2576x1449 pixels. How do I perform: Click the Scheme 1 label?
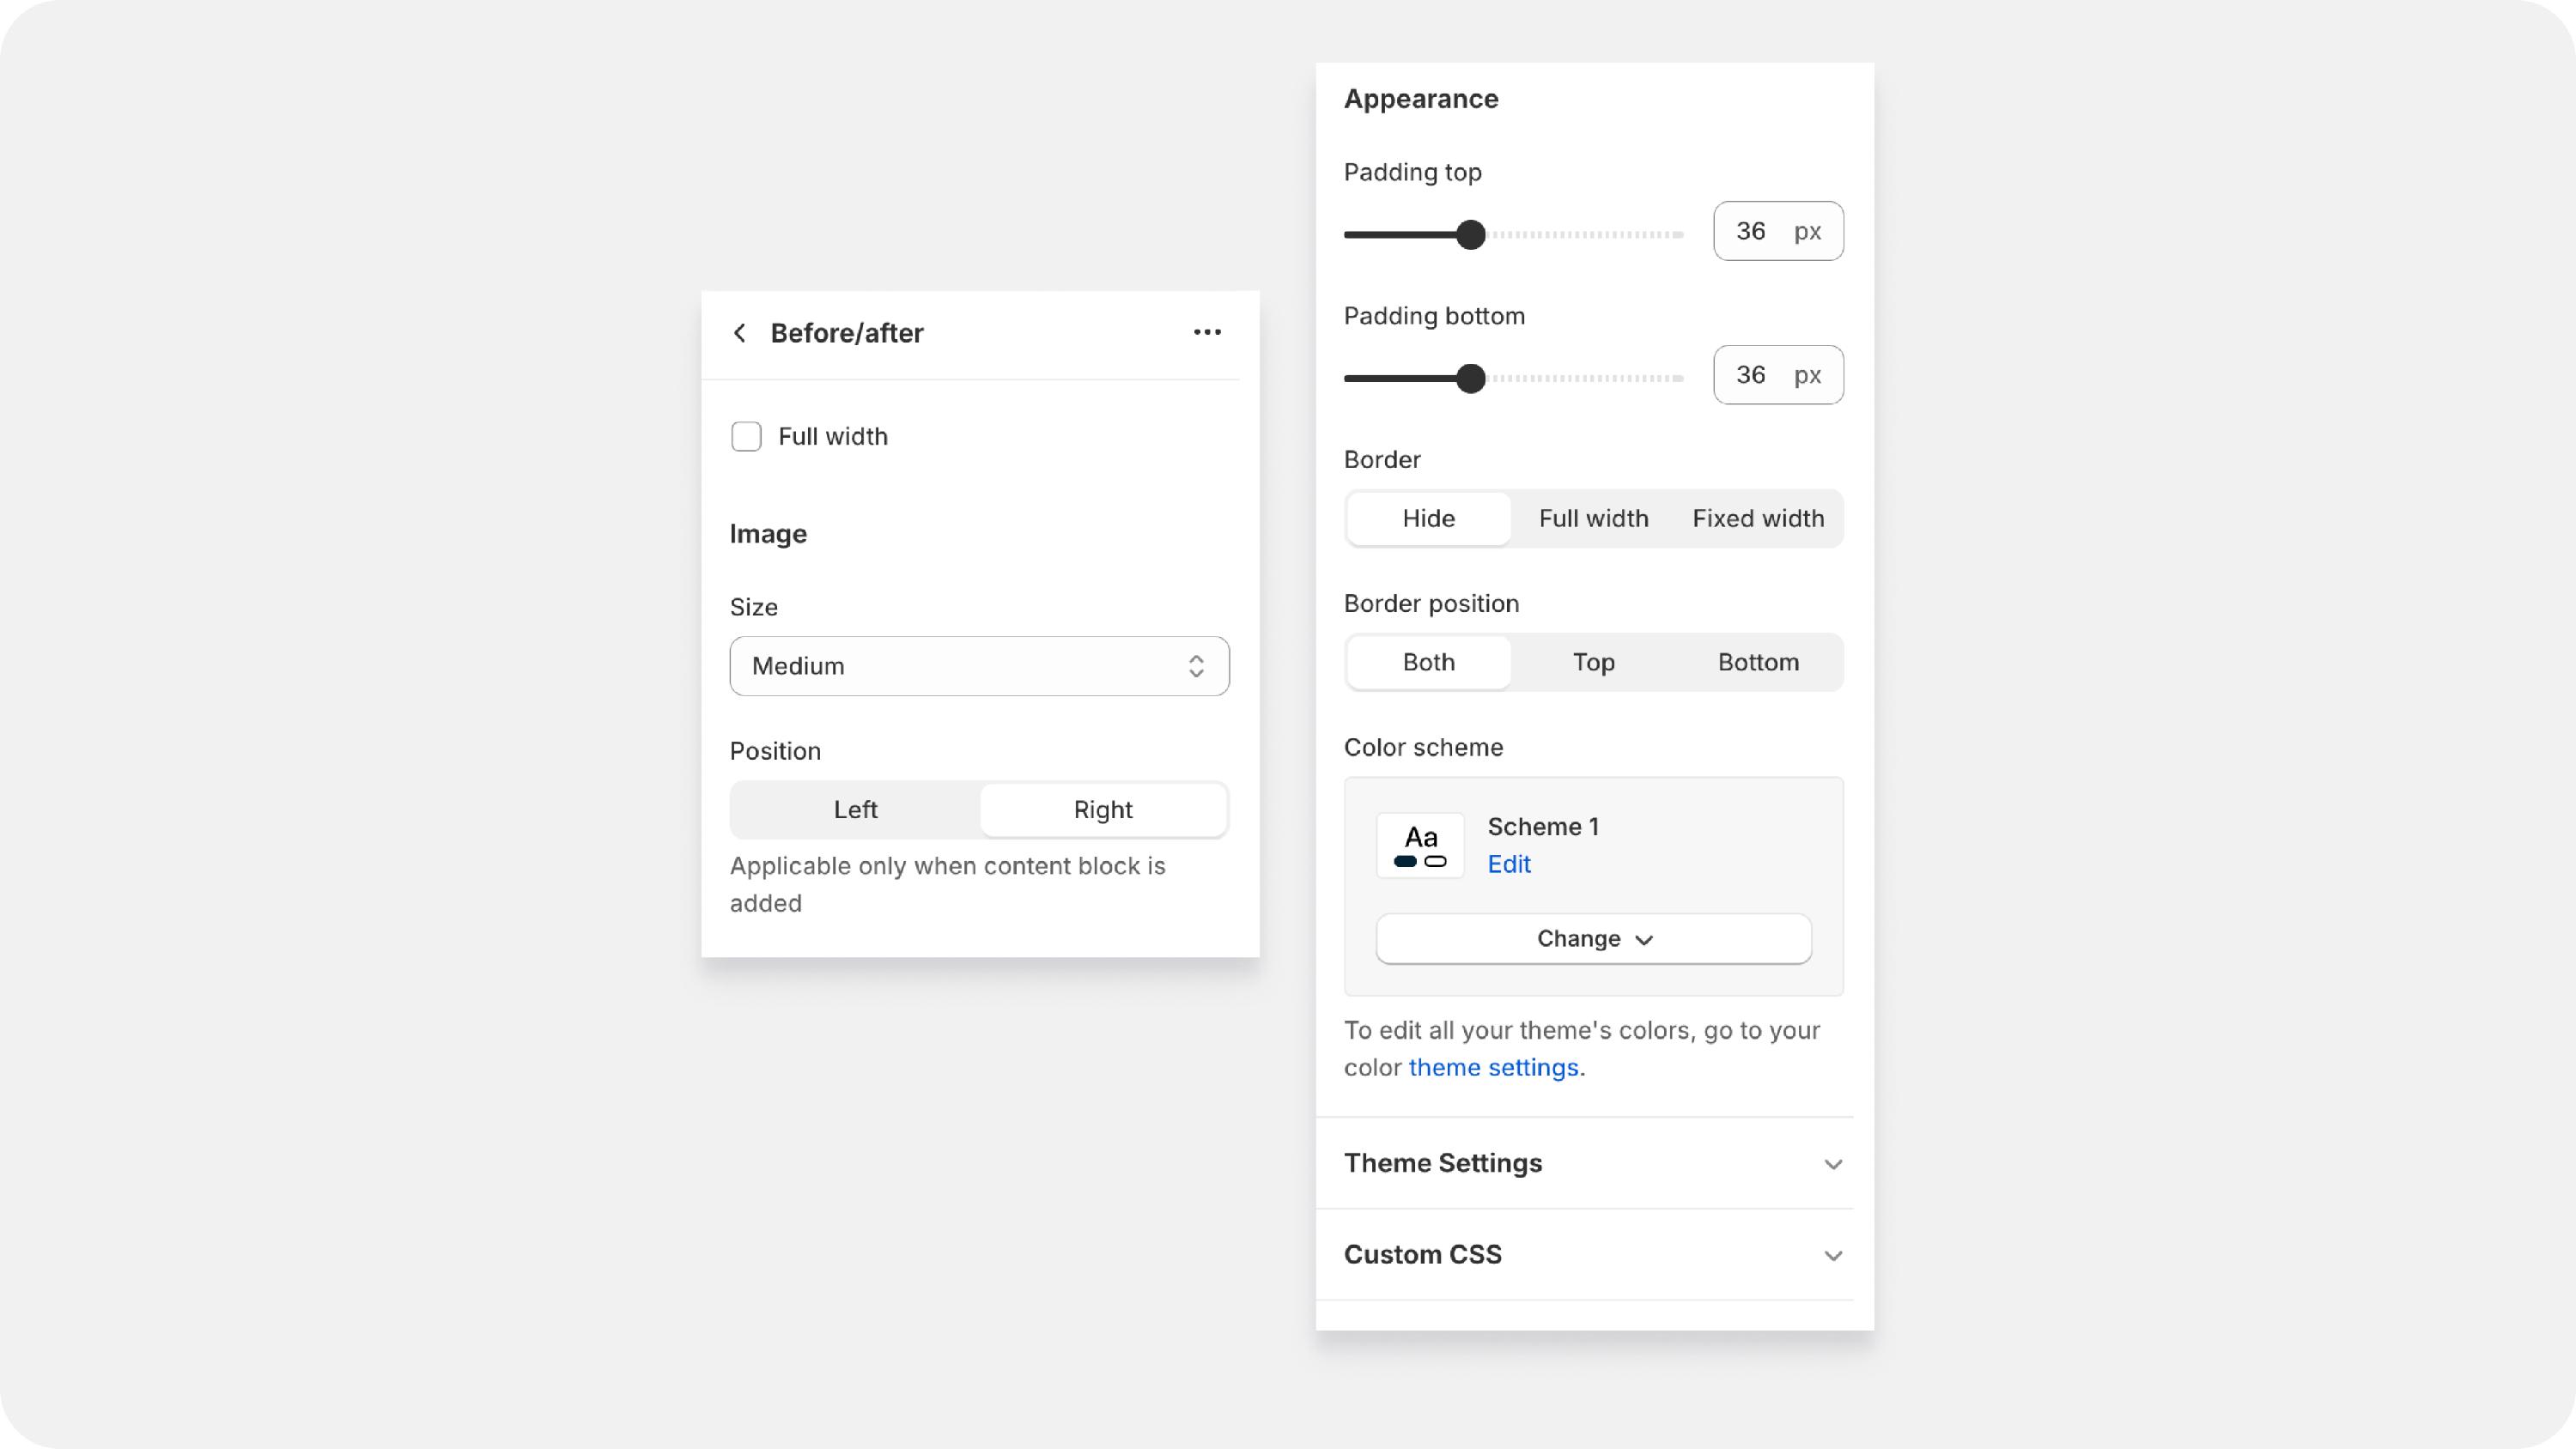[x=1543, y=827]
